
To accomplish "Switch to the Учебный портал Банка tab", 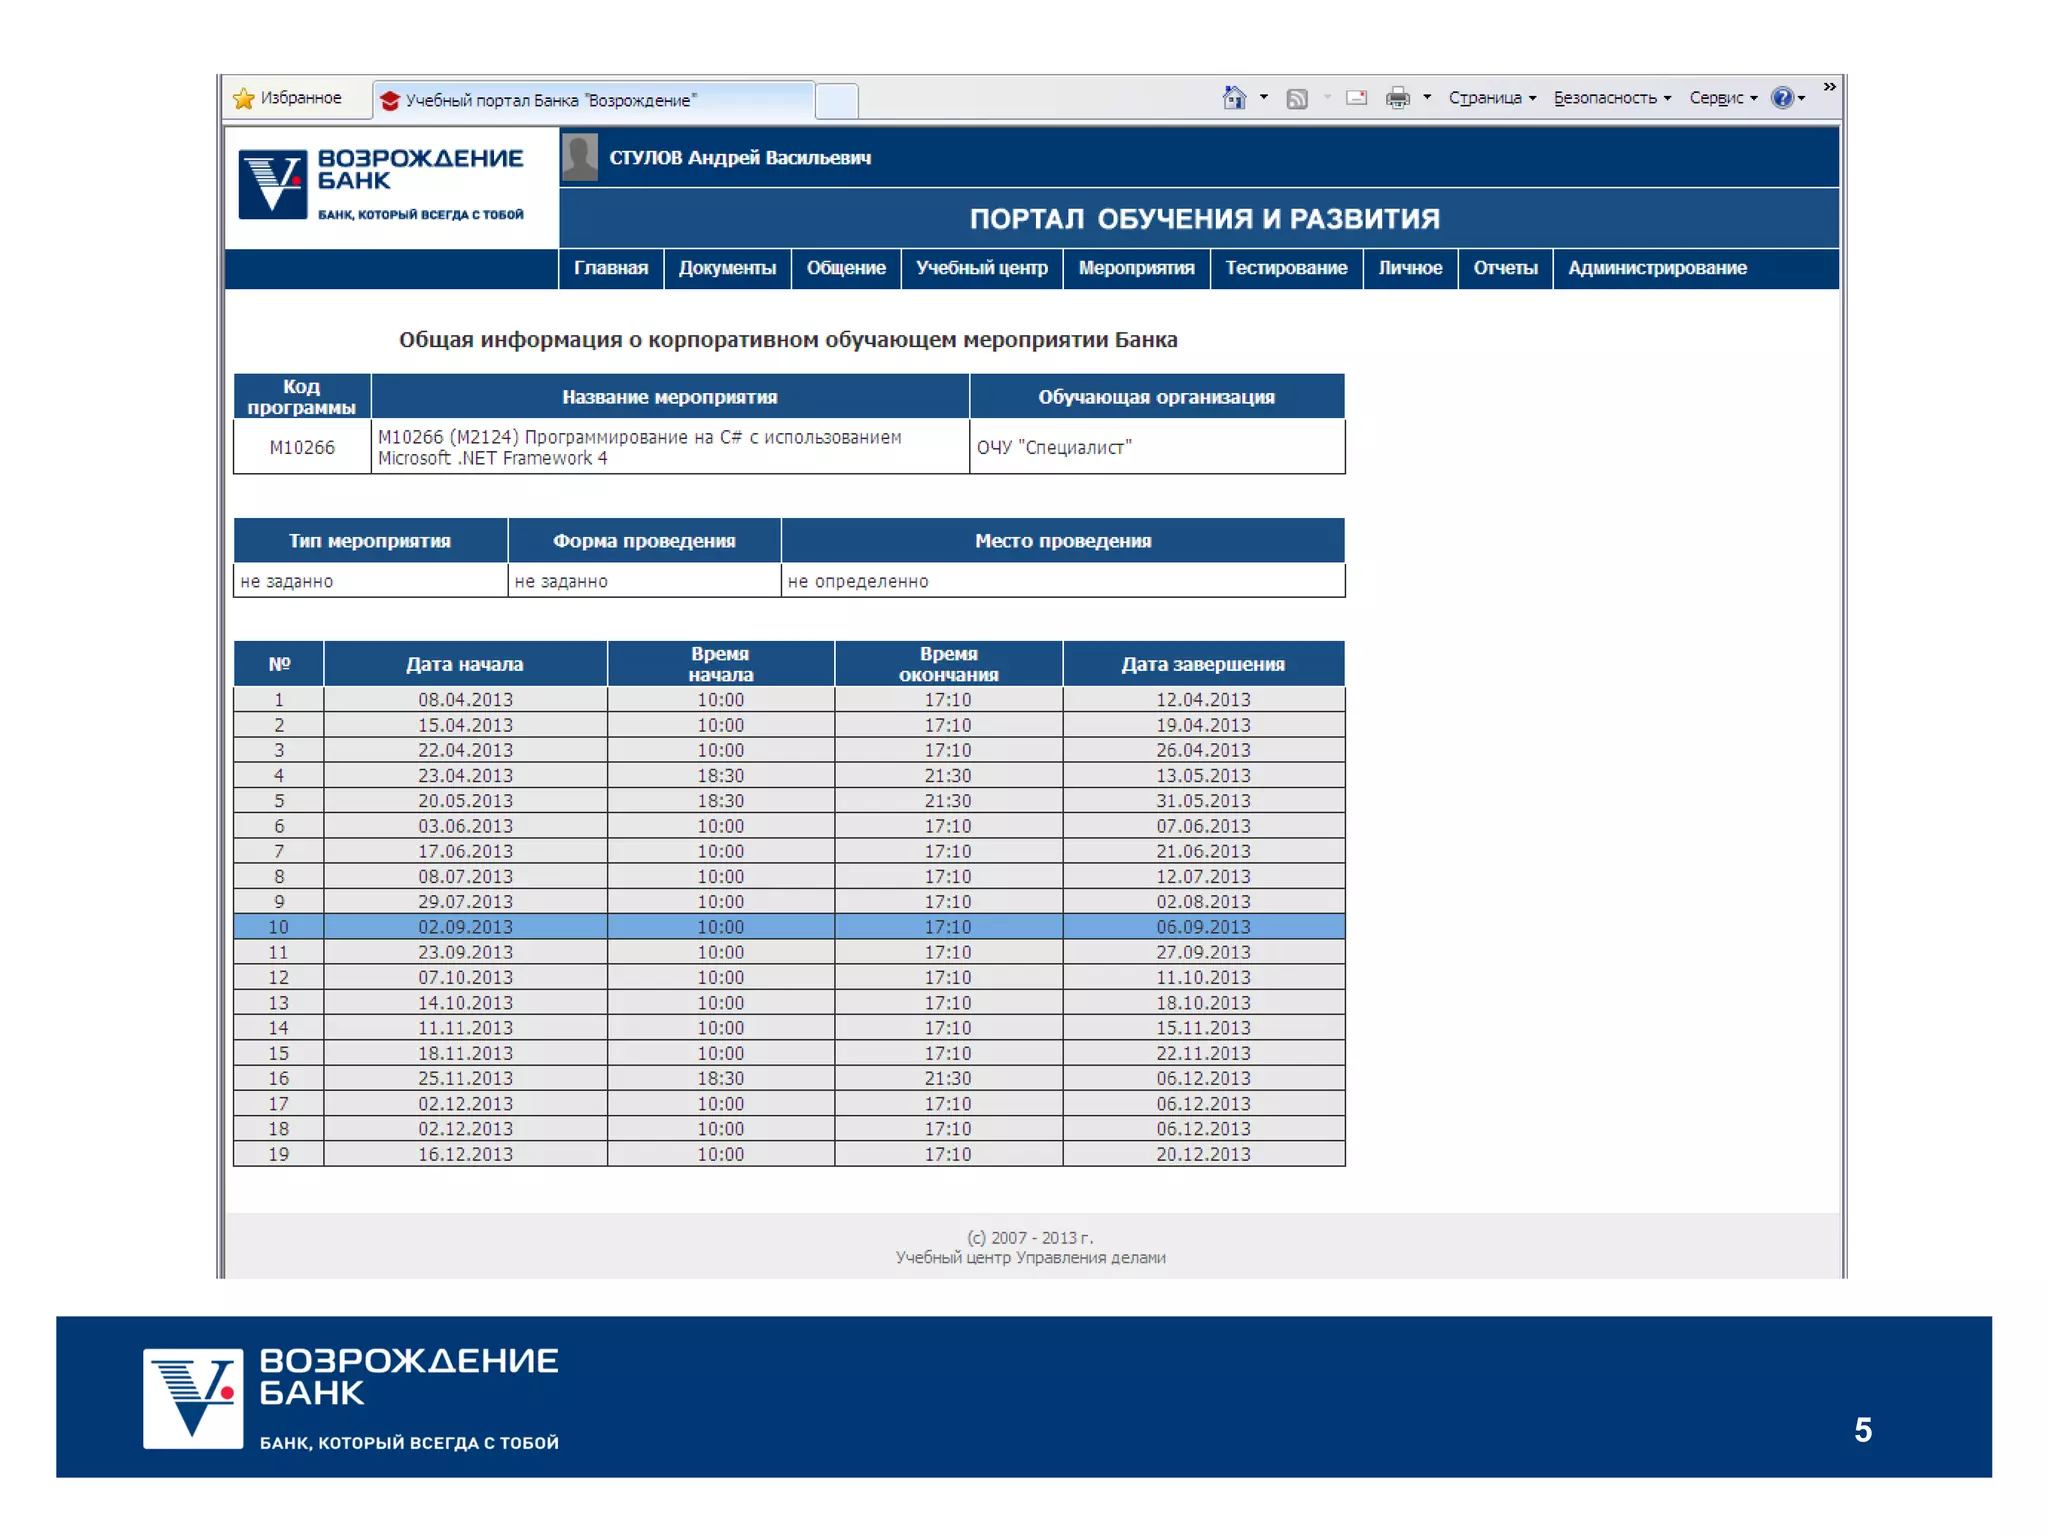I will pos(592,100).
